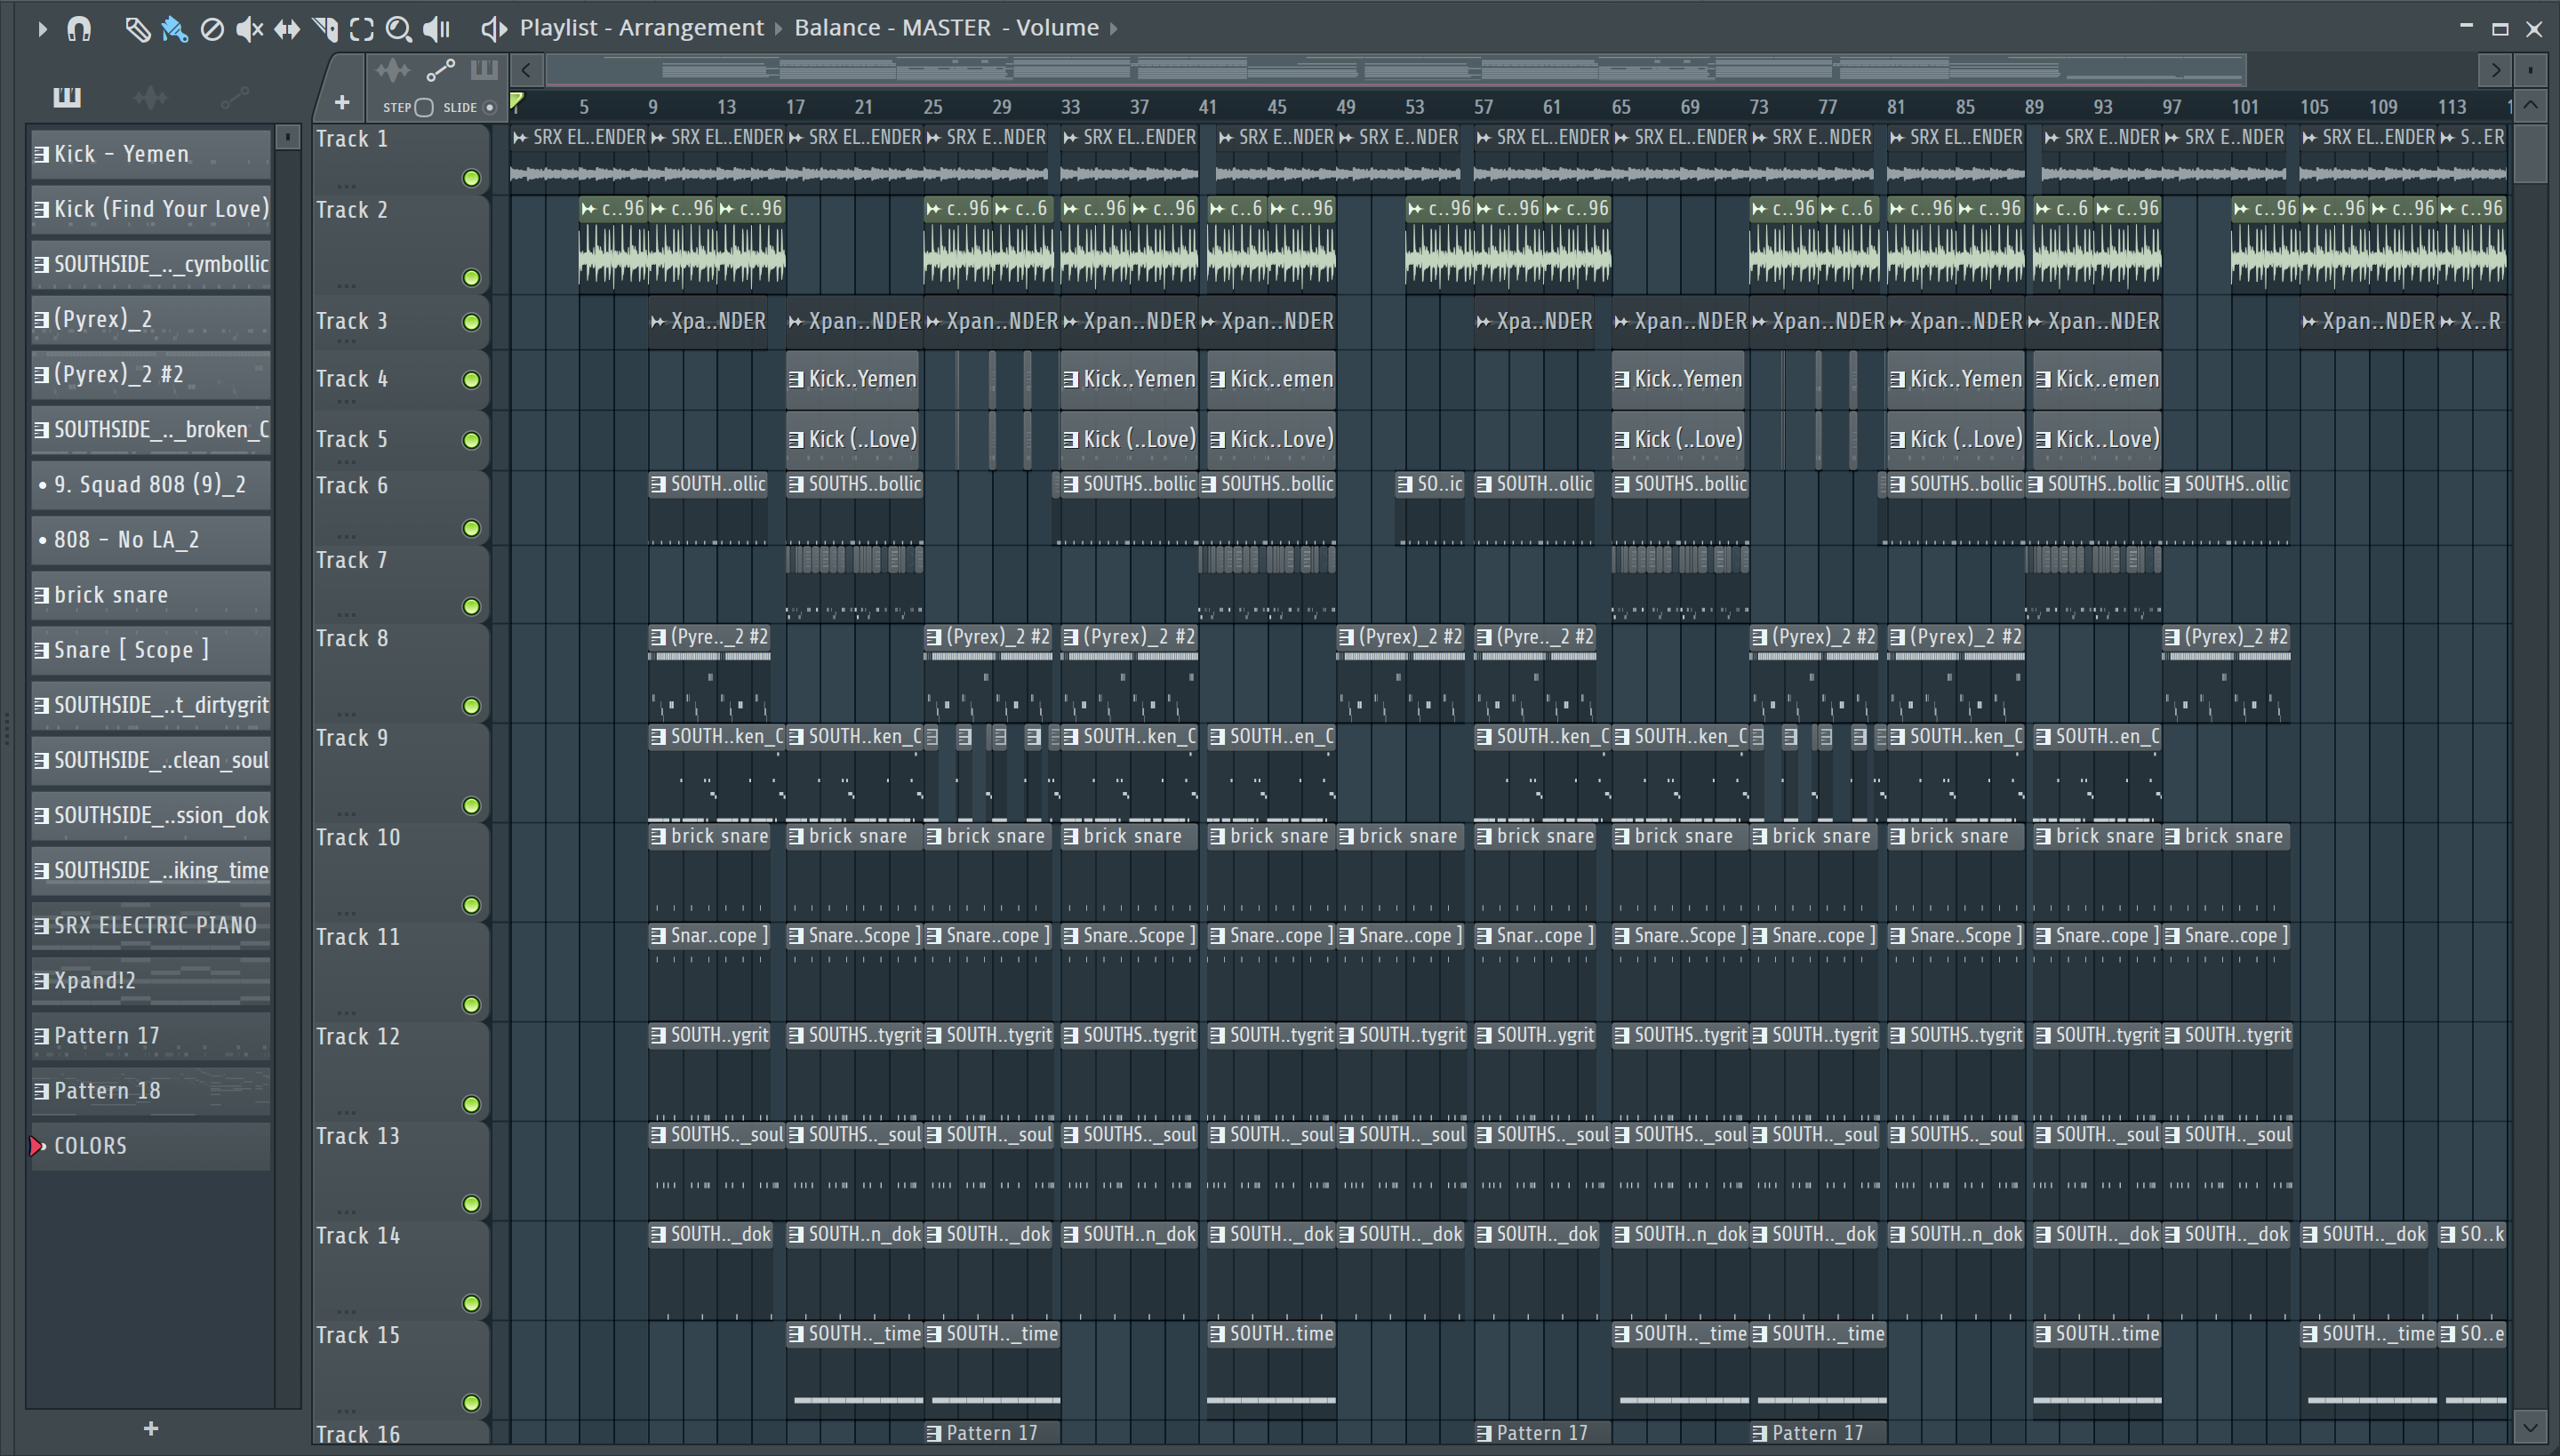
Task: Select the Track 14 header
Action: [400, 1270]
